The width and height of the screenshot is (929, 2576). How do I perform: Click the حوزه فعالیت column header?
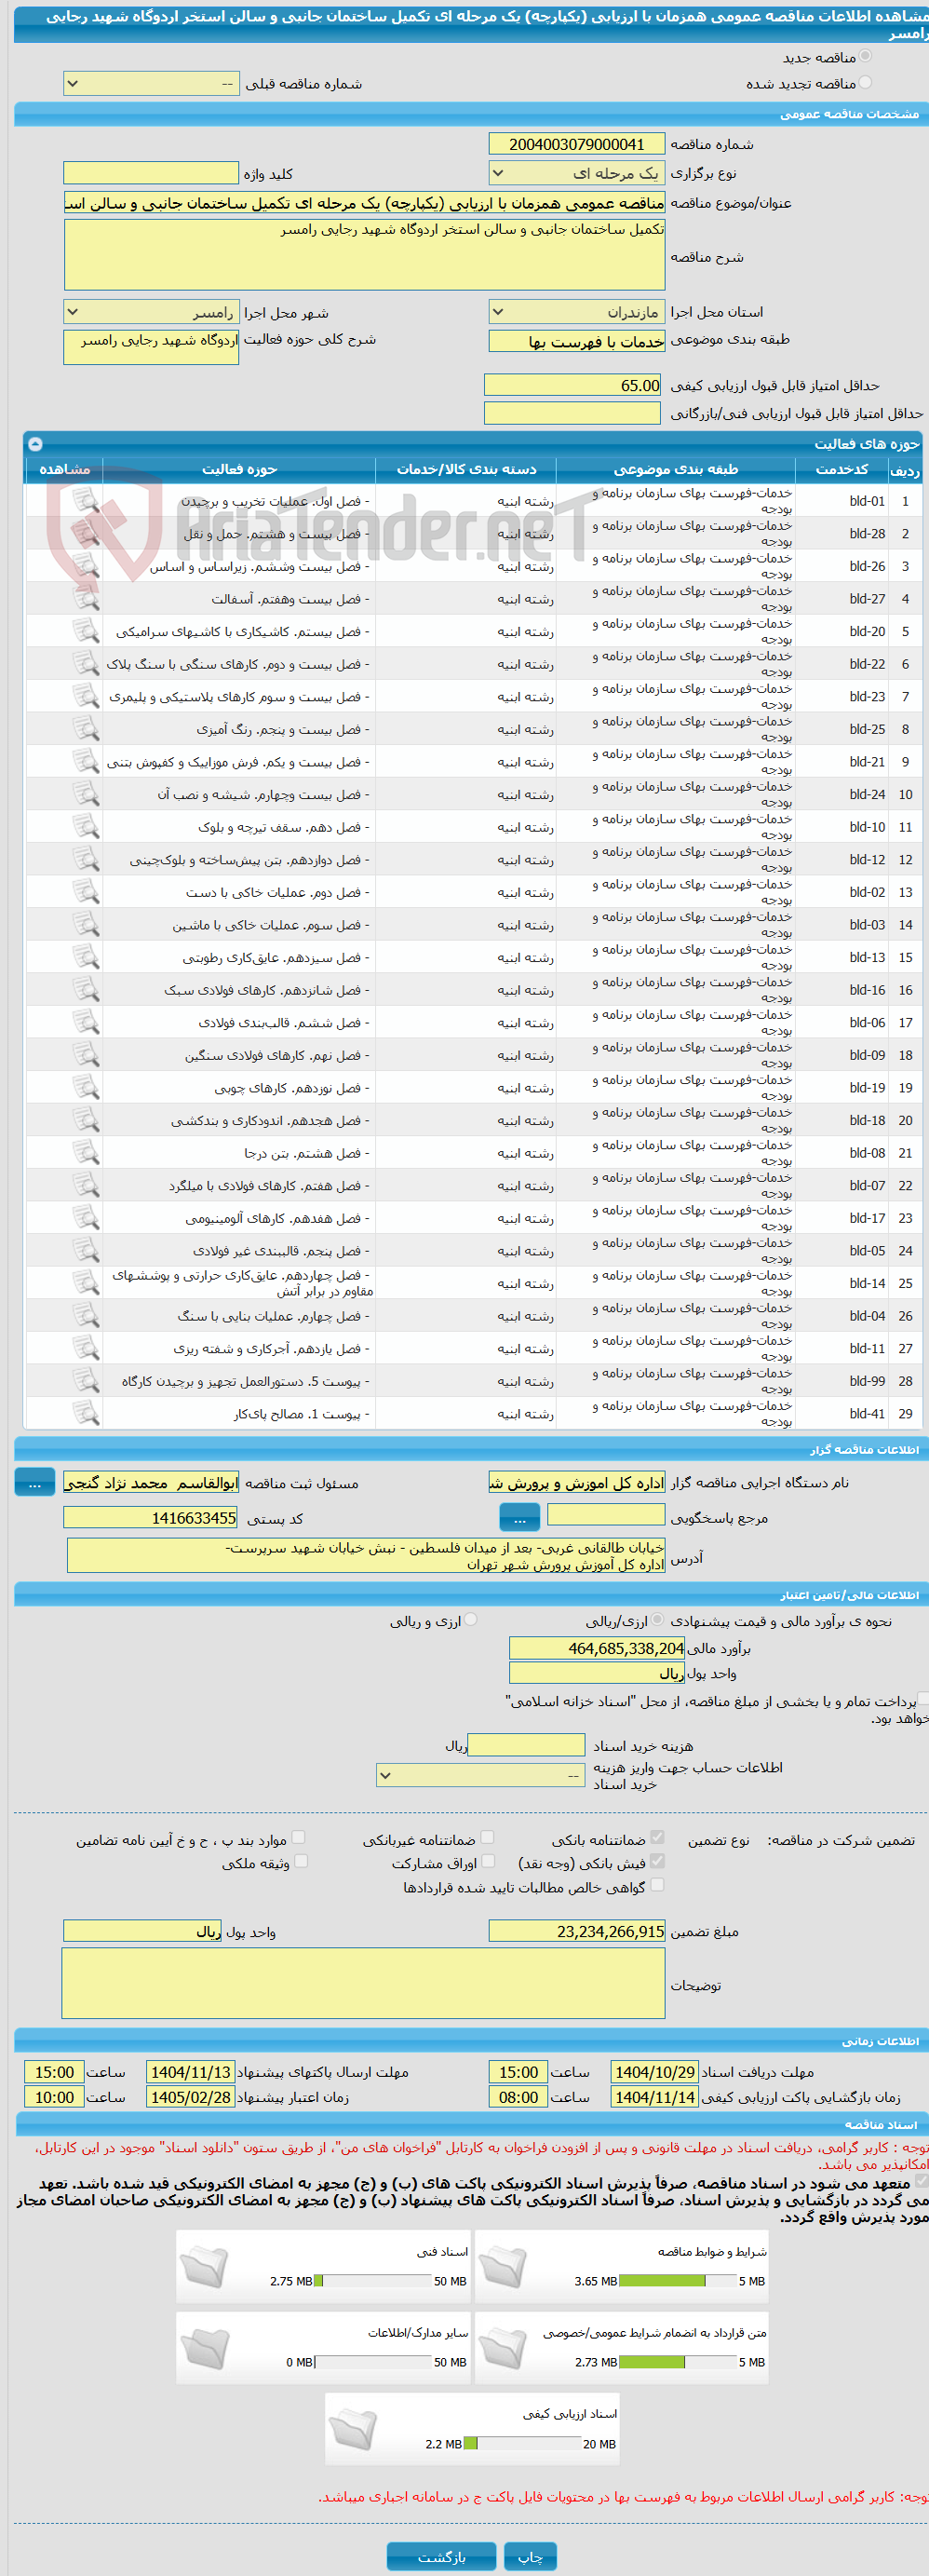pos(239,469)
